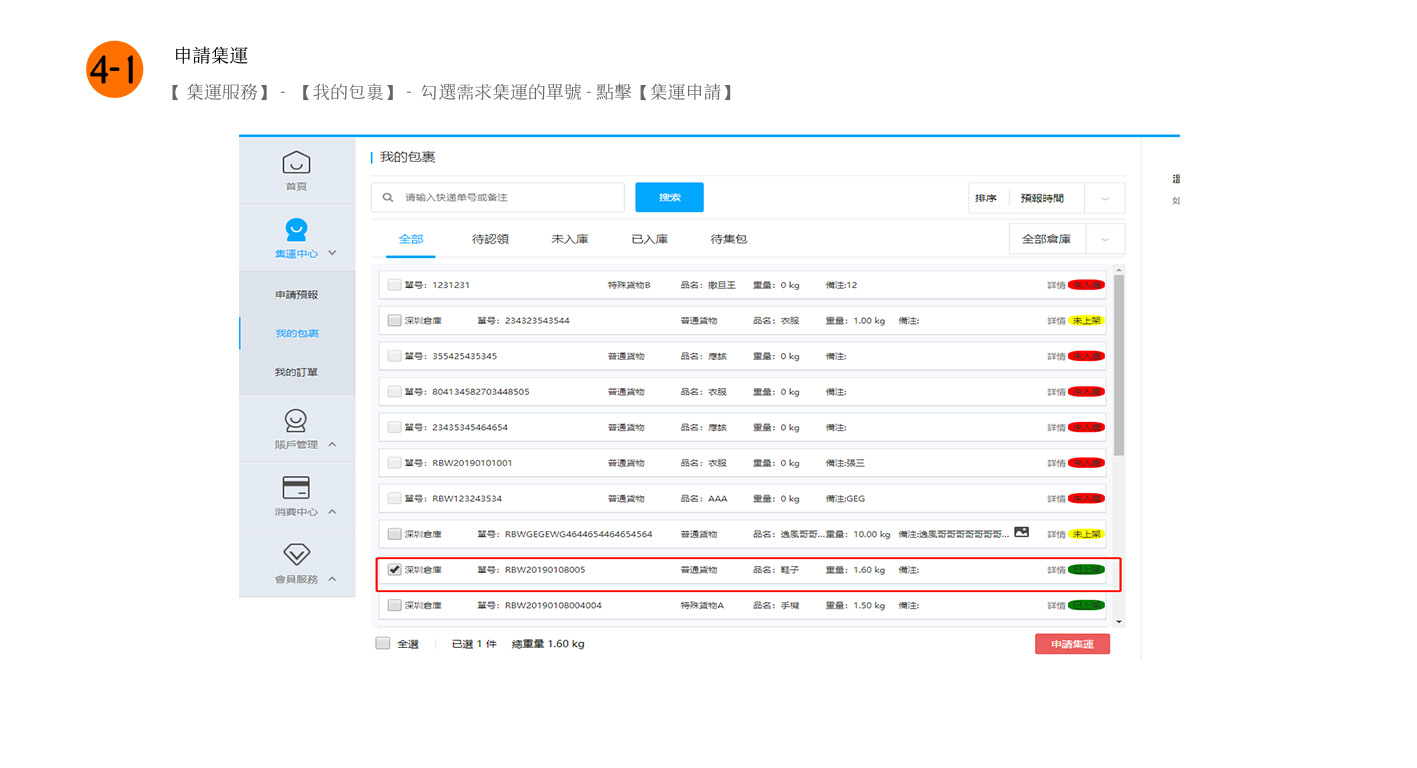
Task: Collapse the 集運中心 menu chevron
Action: point(333,254)
